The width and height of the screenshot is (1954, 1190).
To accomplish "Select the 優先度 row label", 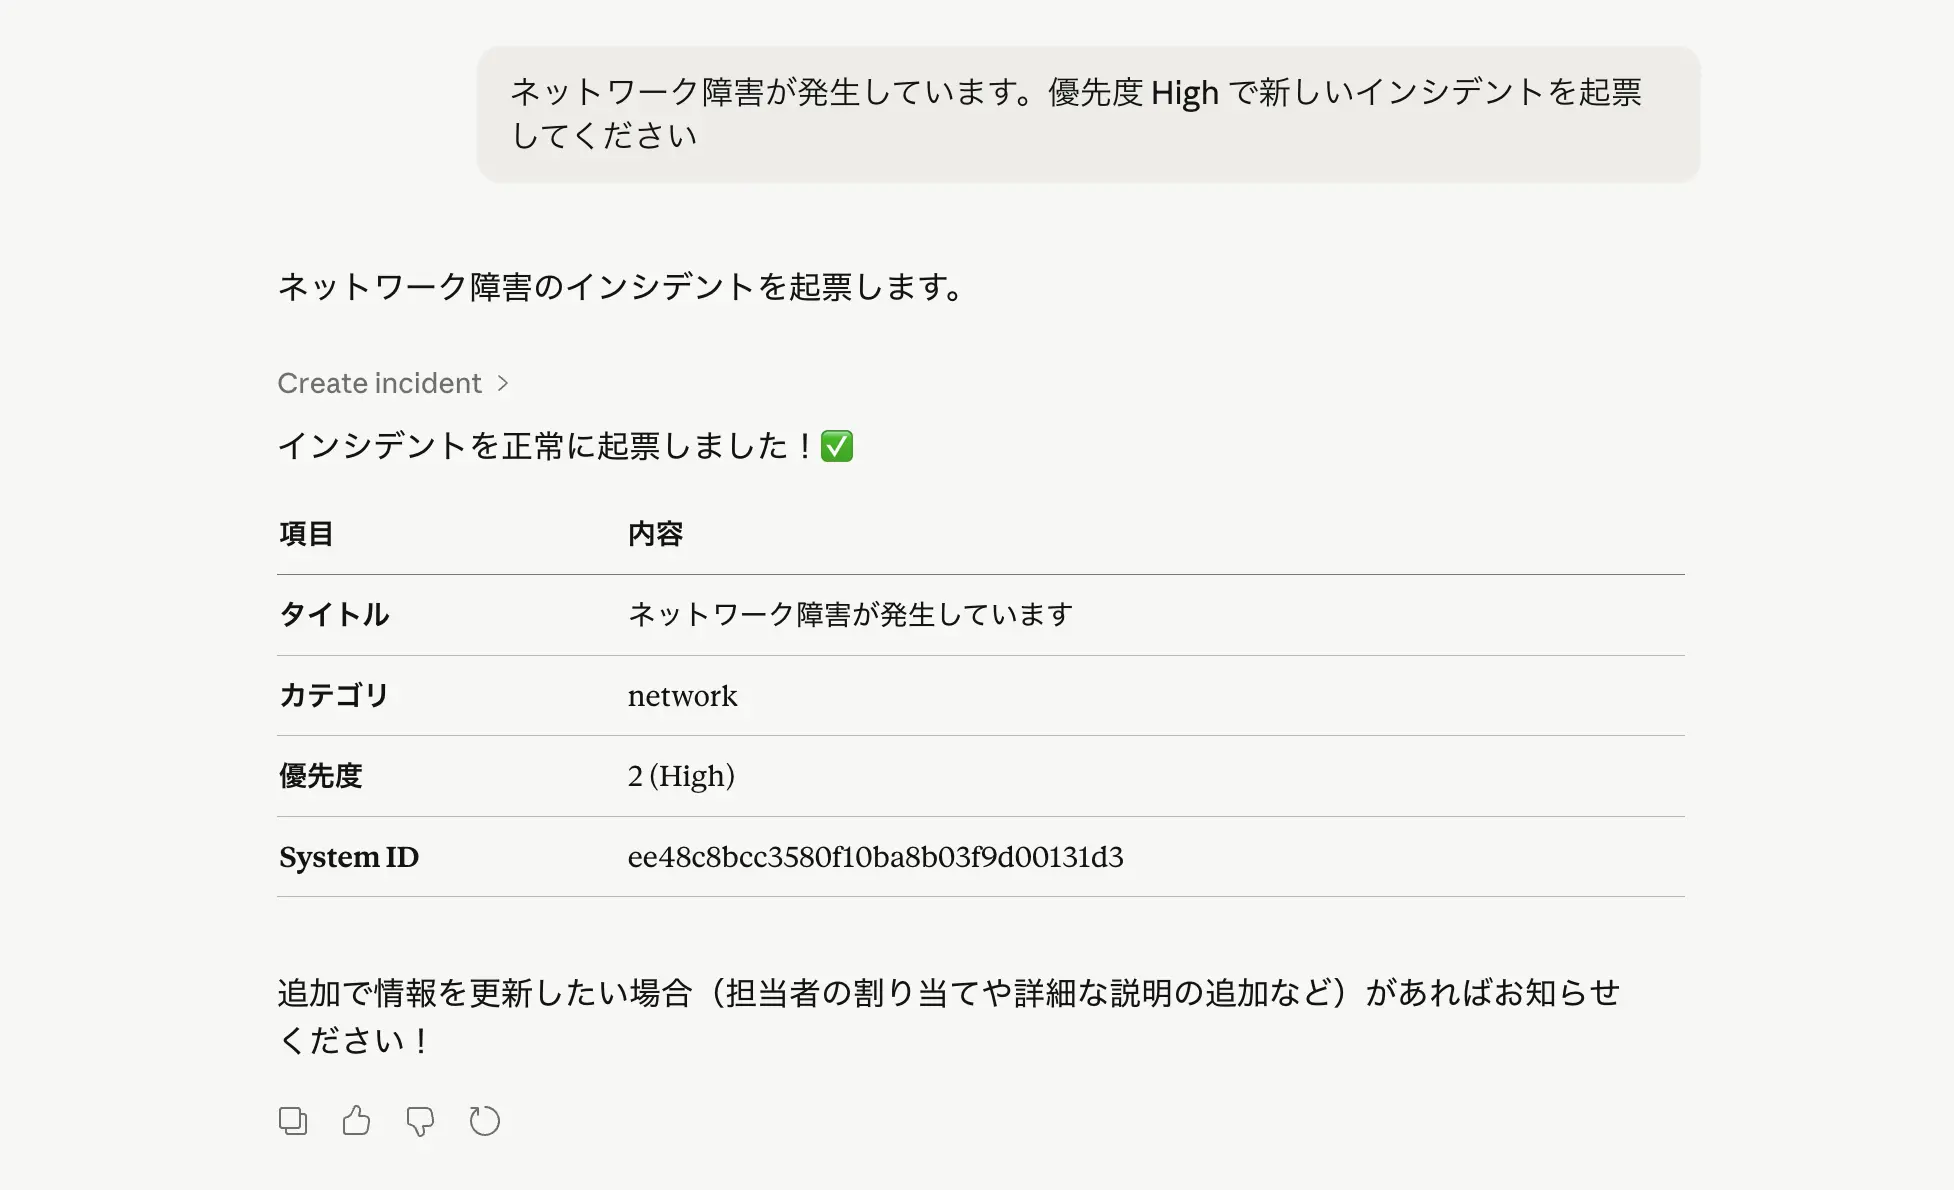I will click(x=320, y=776).
